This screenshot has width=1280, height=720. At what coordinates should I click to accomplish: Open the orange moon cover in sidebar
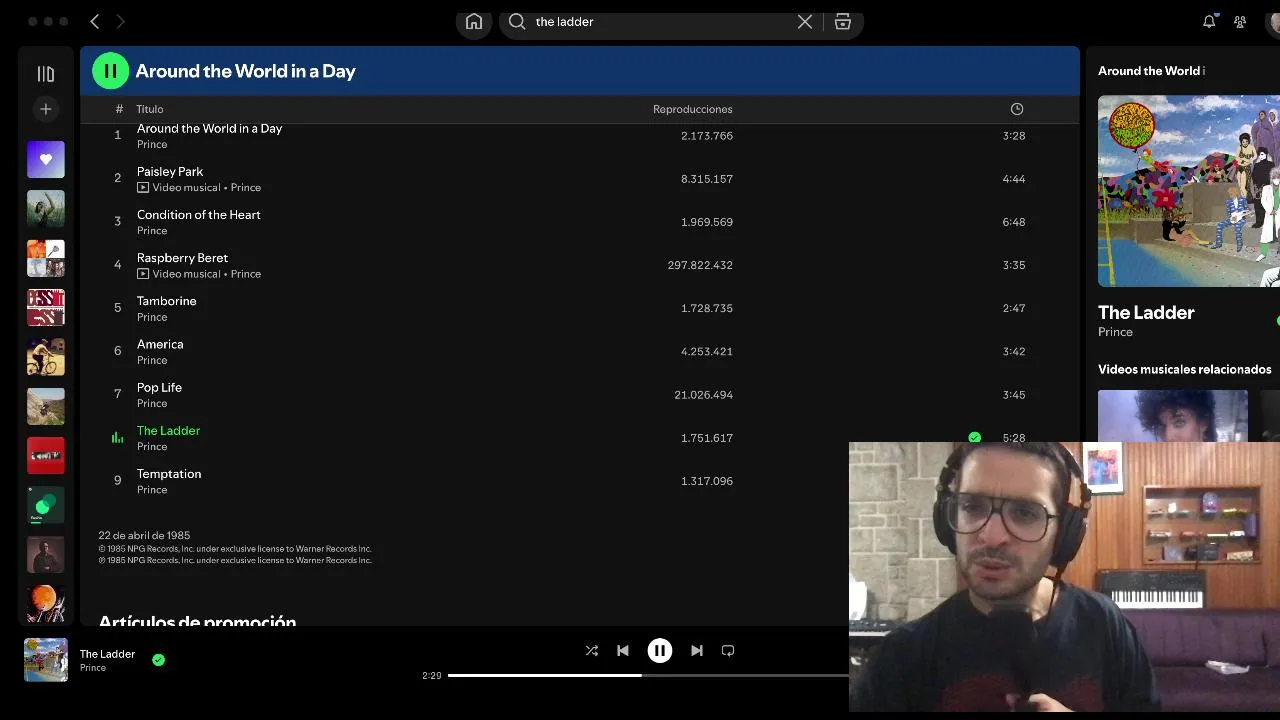[x=46, y=604]
